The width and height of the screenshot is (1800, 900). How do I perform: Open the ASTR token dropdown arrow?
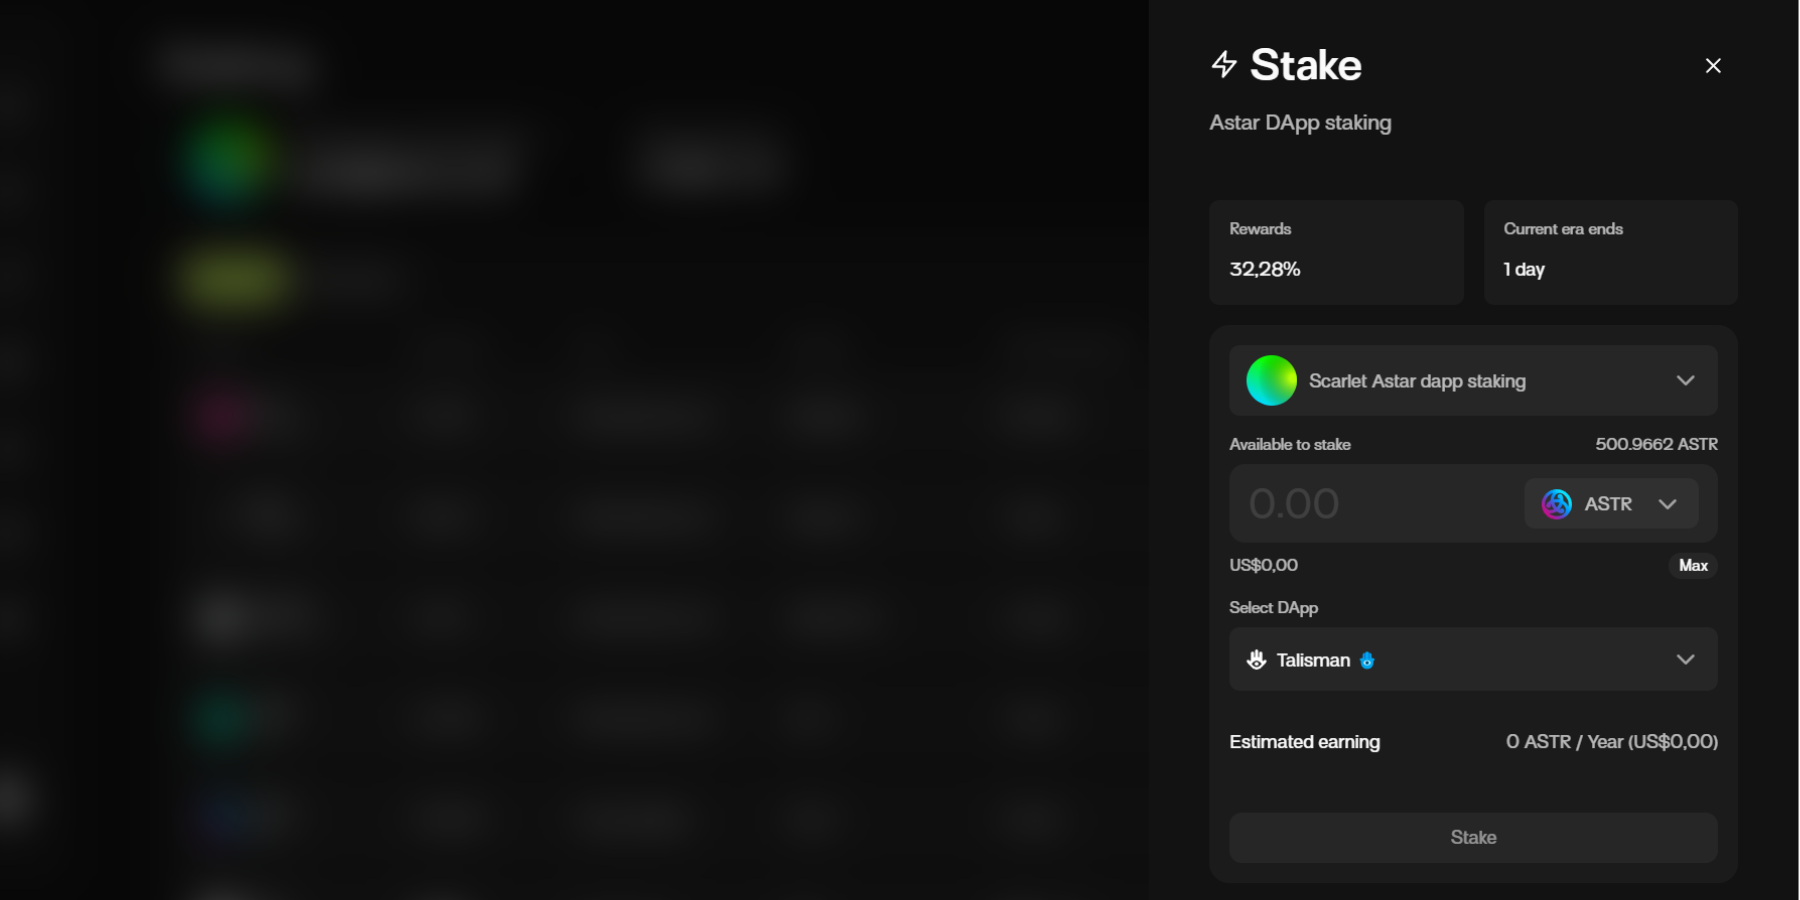[x=1667, y=504]
